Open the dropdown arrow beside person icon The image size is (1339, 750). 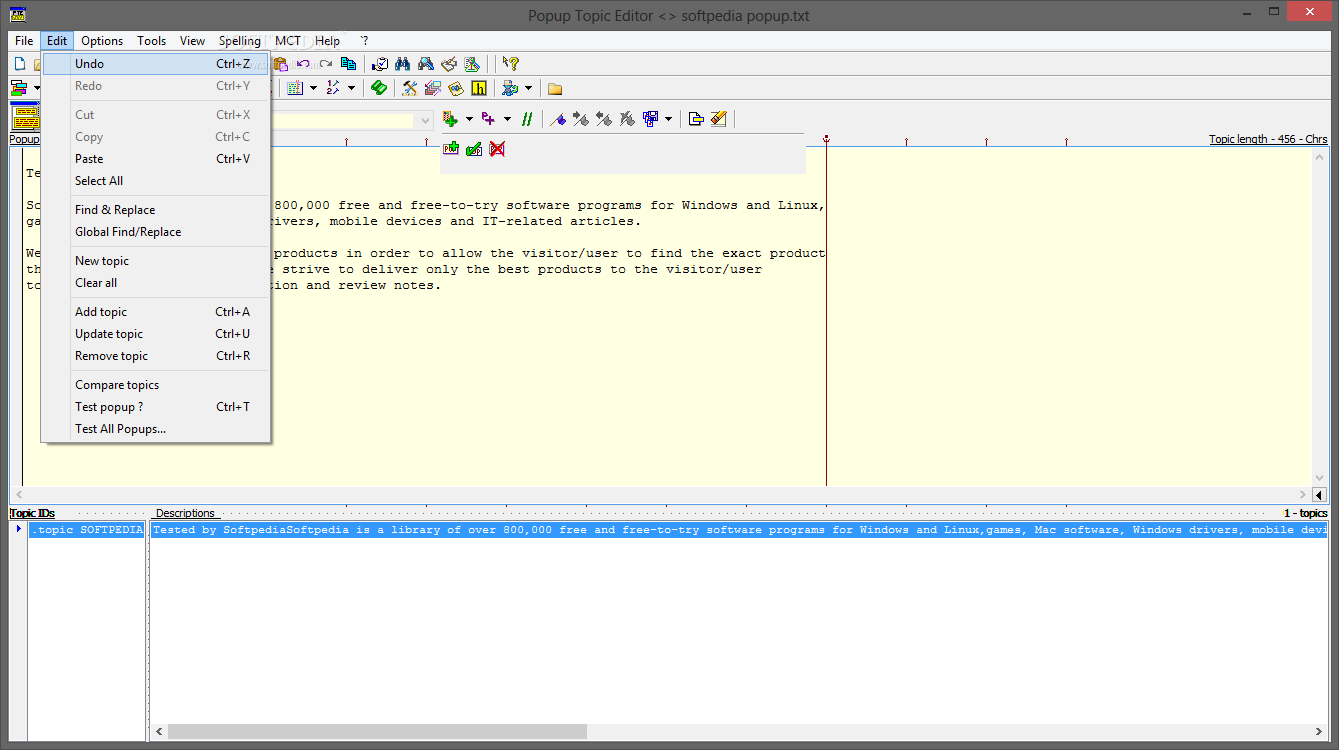coord(528,88)
